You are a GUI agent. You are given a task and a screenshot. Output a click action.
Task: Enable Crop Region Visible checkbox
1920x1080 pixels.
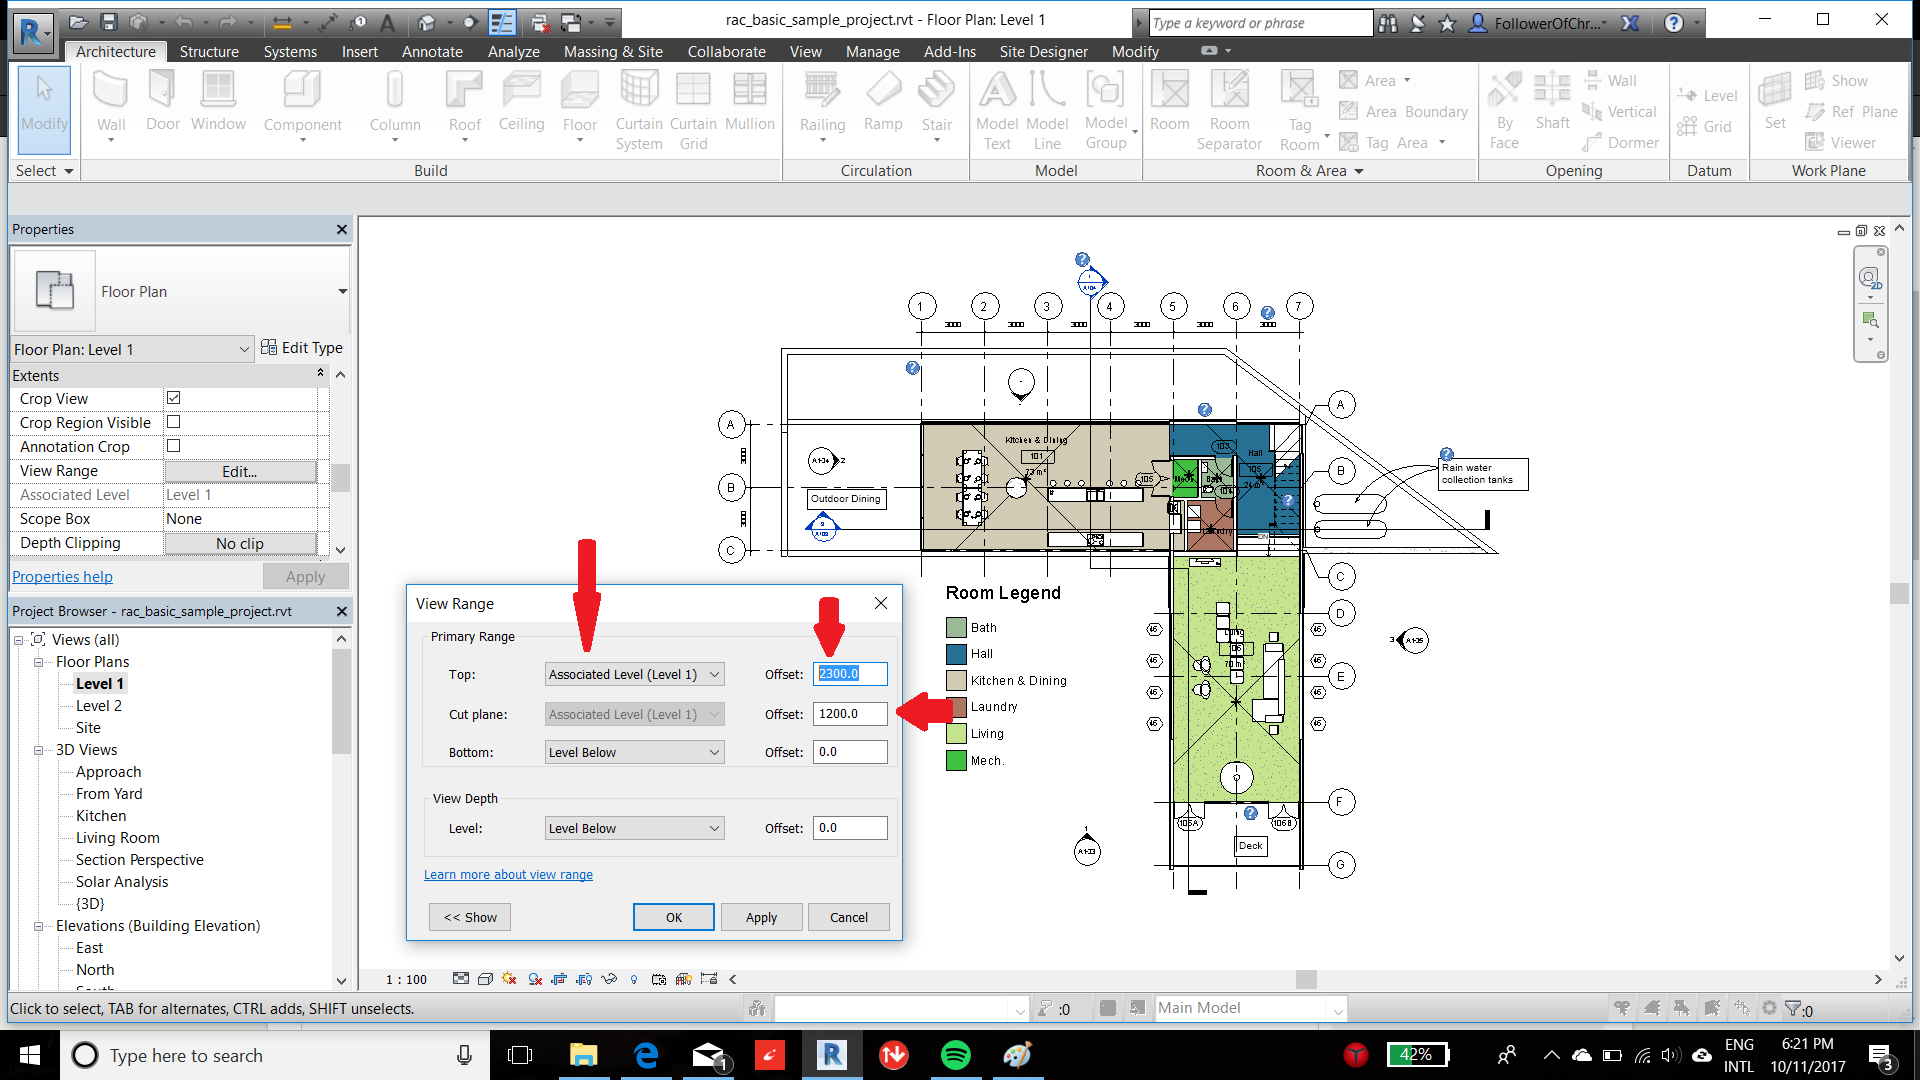173,422
